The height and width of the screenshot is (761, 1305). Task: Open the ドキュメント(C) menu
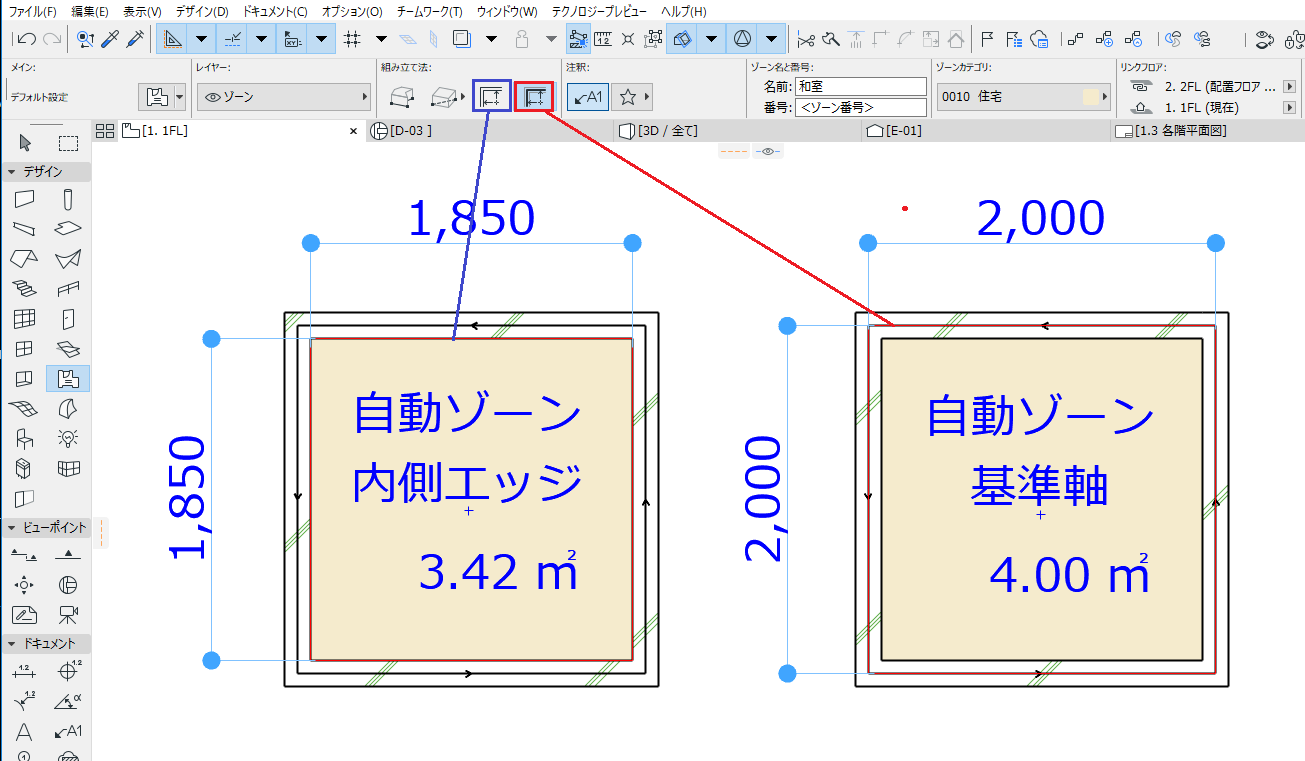pyautogui.click(x=275, y=11)
